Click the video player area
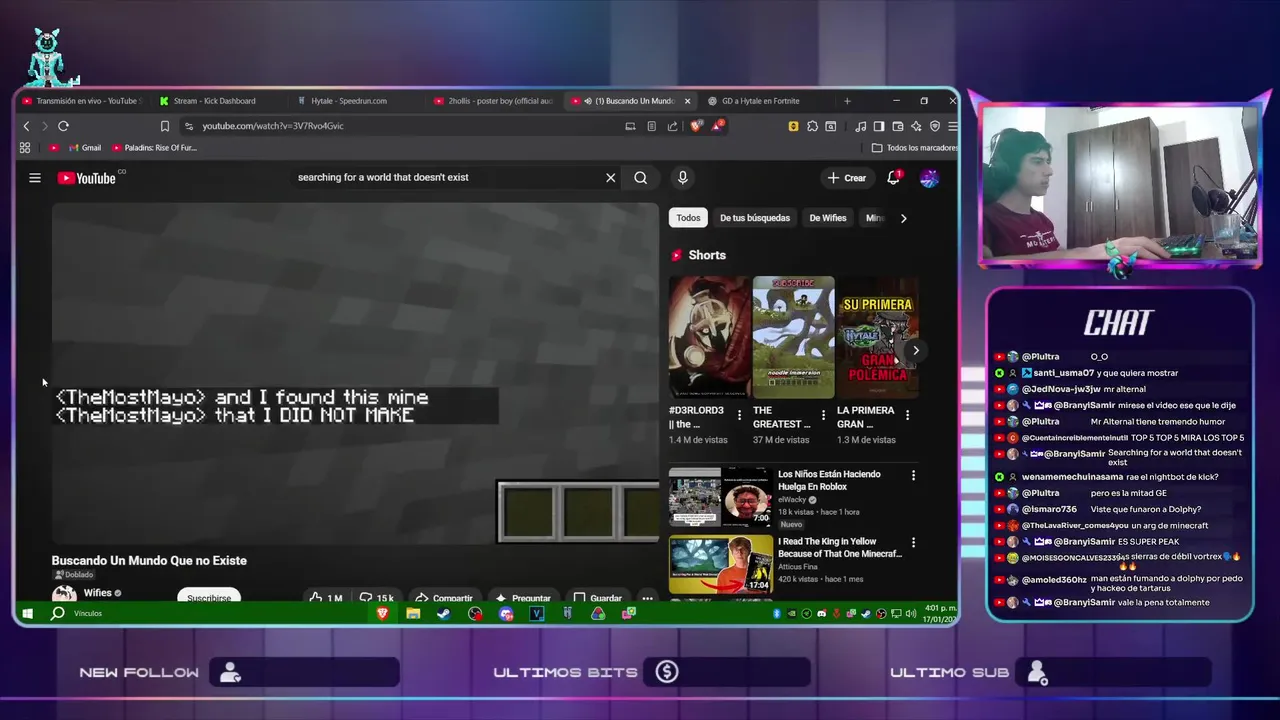1280x720 pixels. (x=356, y=373)
